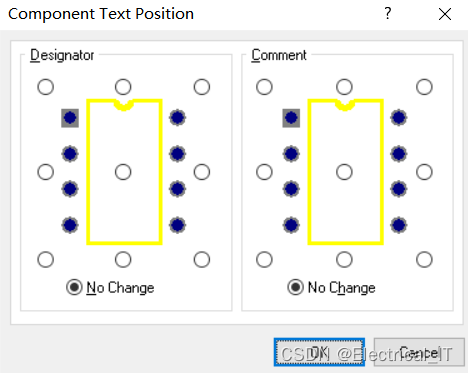
Task: Select Designator top-right position radio
Action: point(202,87)
